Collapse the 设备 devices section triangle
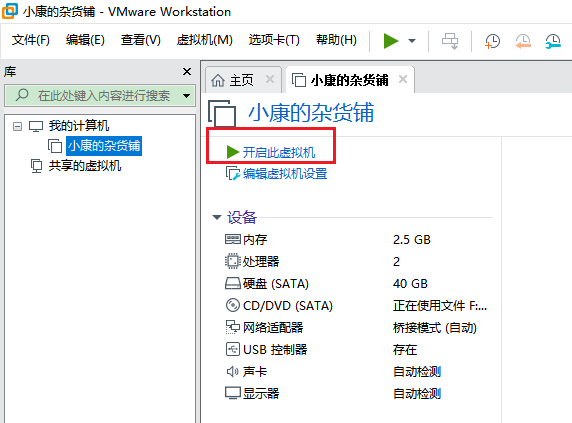The image size is (572, 423). pyautogui.click(x=217, y=217)
